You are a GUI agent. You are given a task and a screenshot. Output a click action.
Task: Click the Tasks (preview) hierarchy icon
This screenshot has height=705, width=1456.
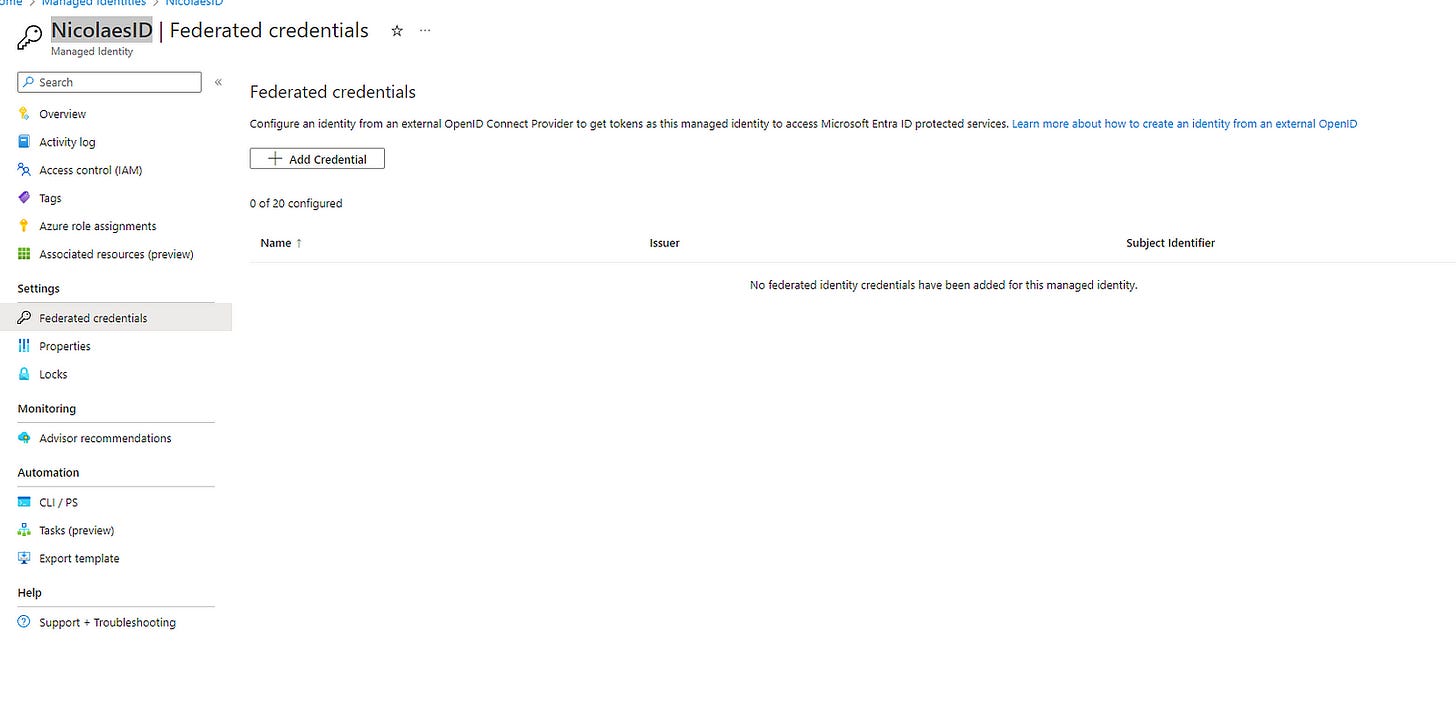(x=24, y=530)
